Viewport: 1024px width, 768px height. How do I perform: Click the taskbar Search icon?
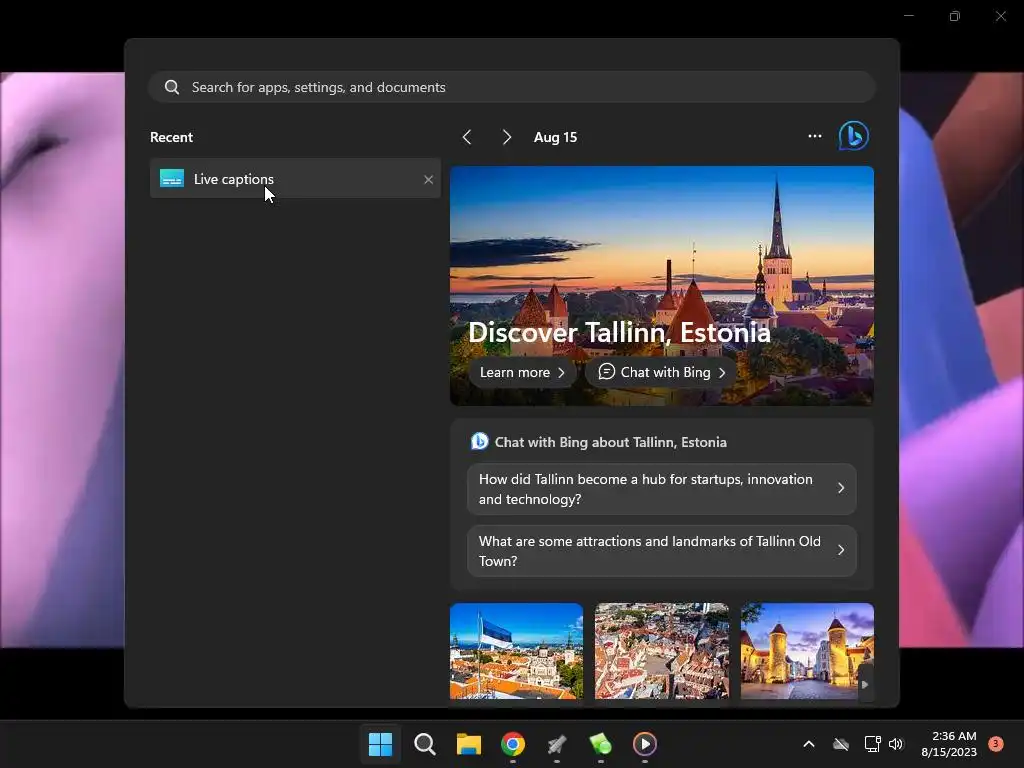pyautogui.click(x=424, y=744)
